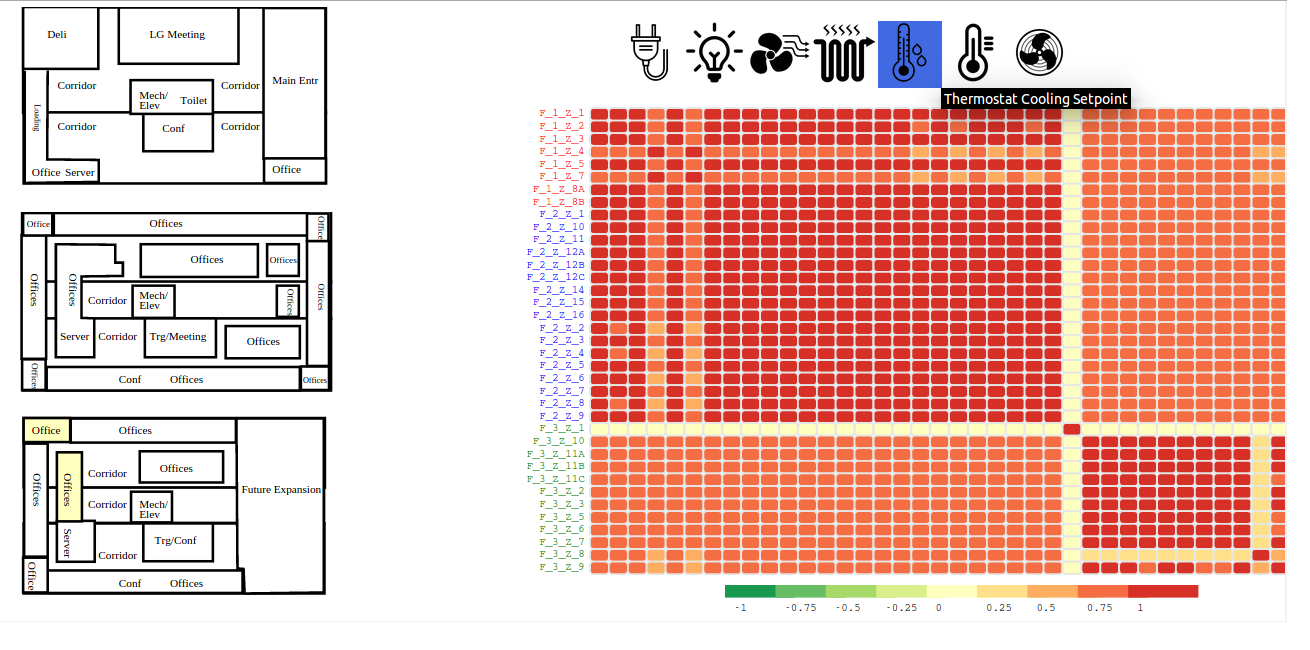Select row label F_3_Z_1

click(x=561, y=428)
